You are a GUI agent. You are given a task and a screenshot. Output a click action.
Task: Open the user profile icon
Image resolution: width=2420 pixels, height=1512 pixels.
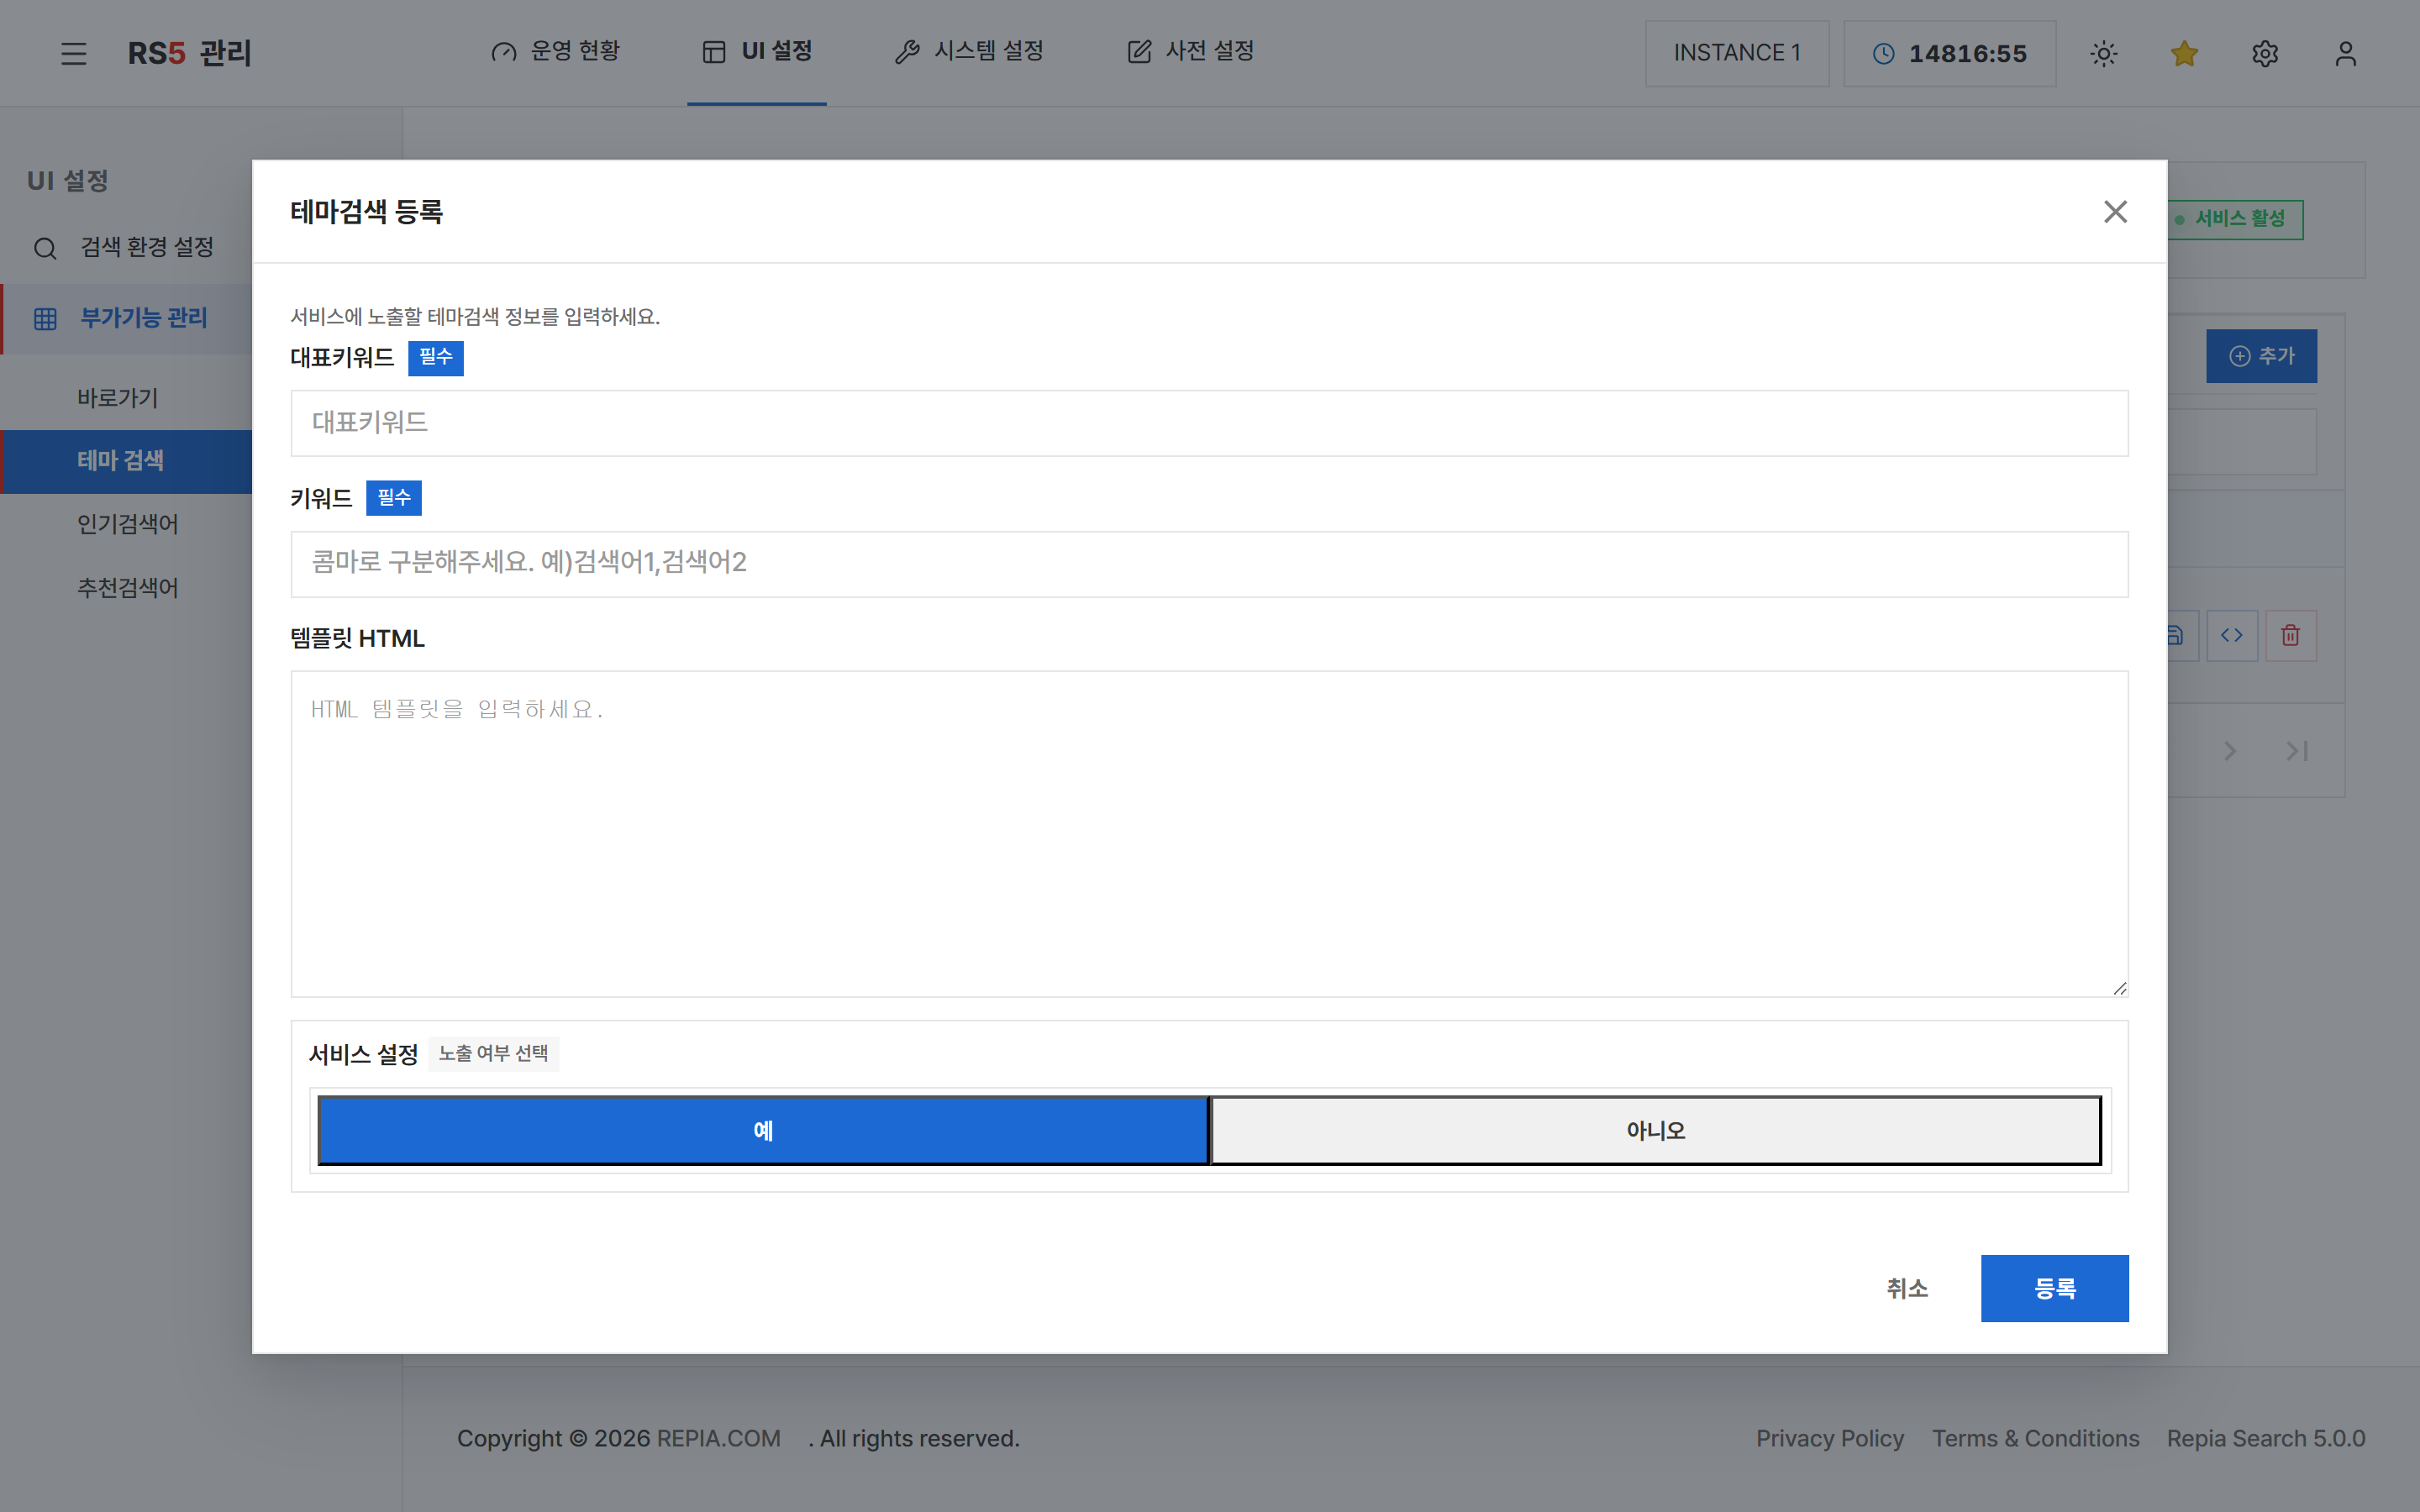2346,53
